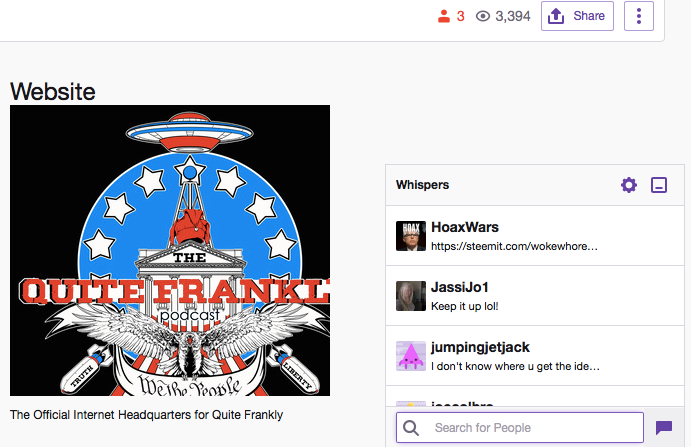691x447 pixels.
Task: Click 'I don't know where u get' message
Action: [515, 366]
